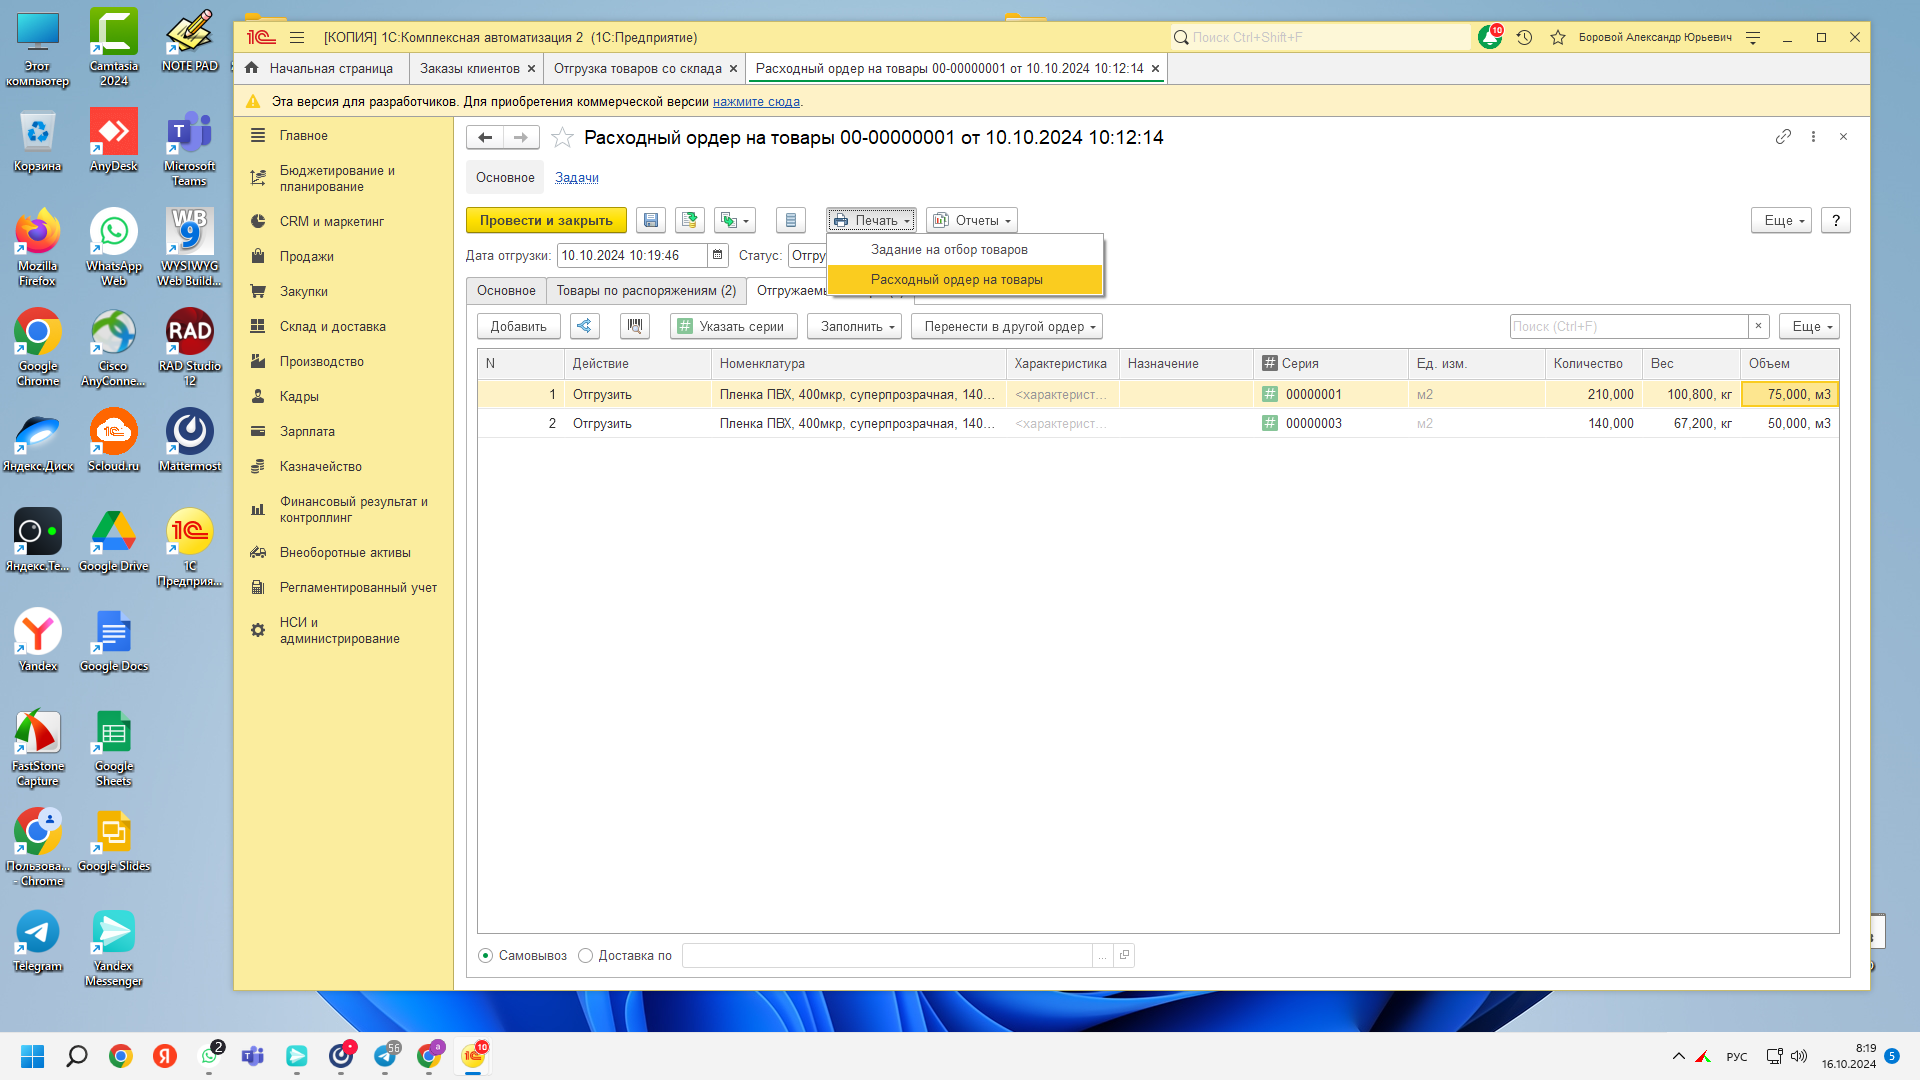Click the table search field Поиск (Ctrl+F)
The width and height of the screenshot is (1920, 1080).
(x=1628, y=326)
